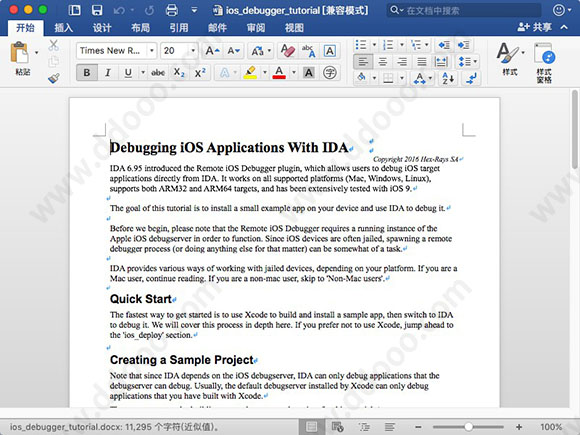Click the Copy icon
Viewport: 580px width, 435px height.
point(54,61)
